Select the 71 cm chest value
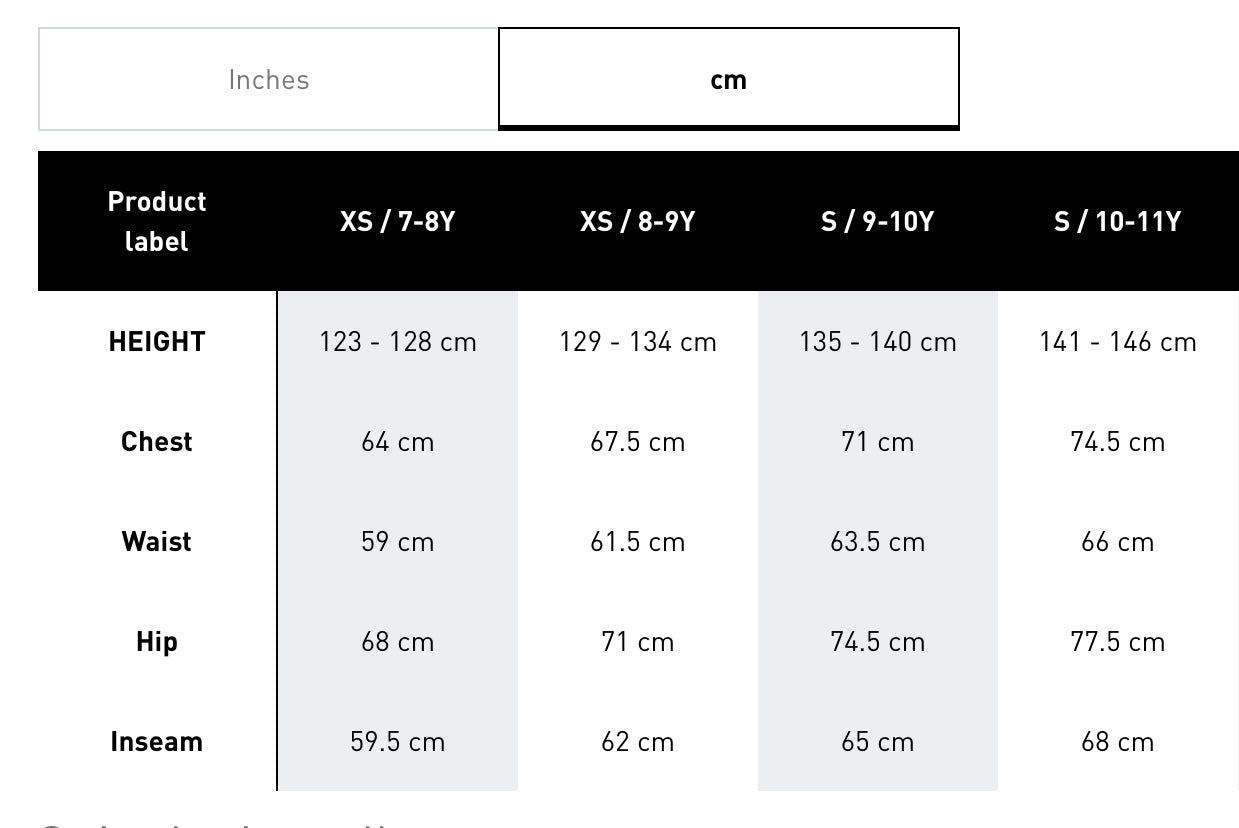This screenshot has height=828, width=1239. point(876,441)
